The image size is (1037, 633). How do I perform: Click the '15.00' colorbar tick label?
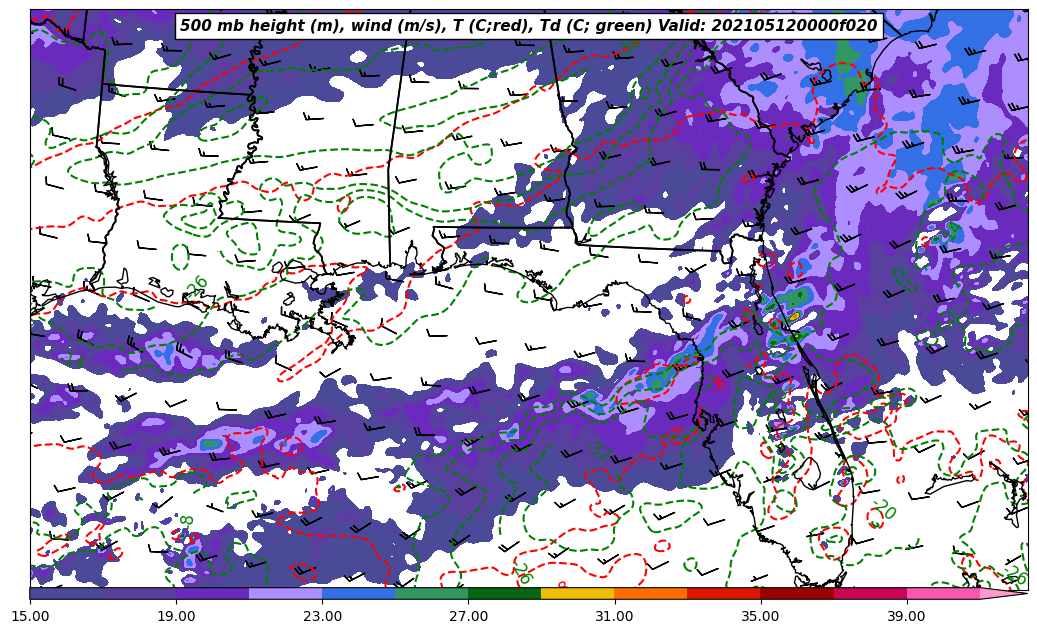pos(30,616)
